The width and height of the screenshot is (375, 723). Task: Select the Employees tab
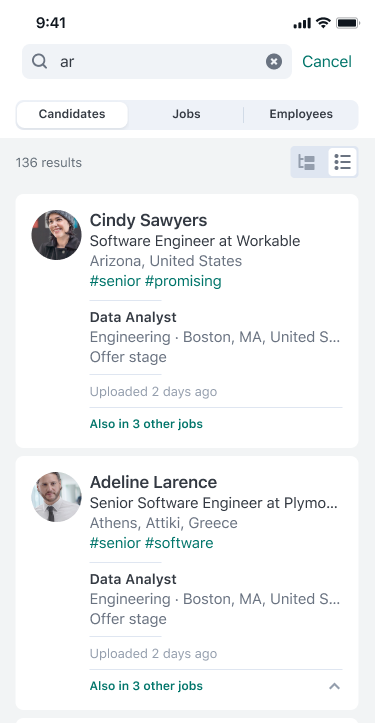(301, 114)
